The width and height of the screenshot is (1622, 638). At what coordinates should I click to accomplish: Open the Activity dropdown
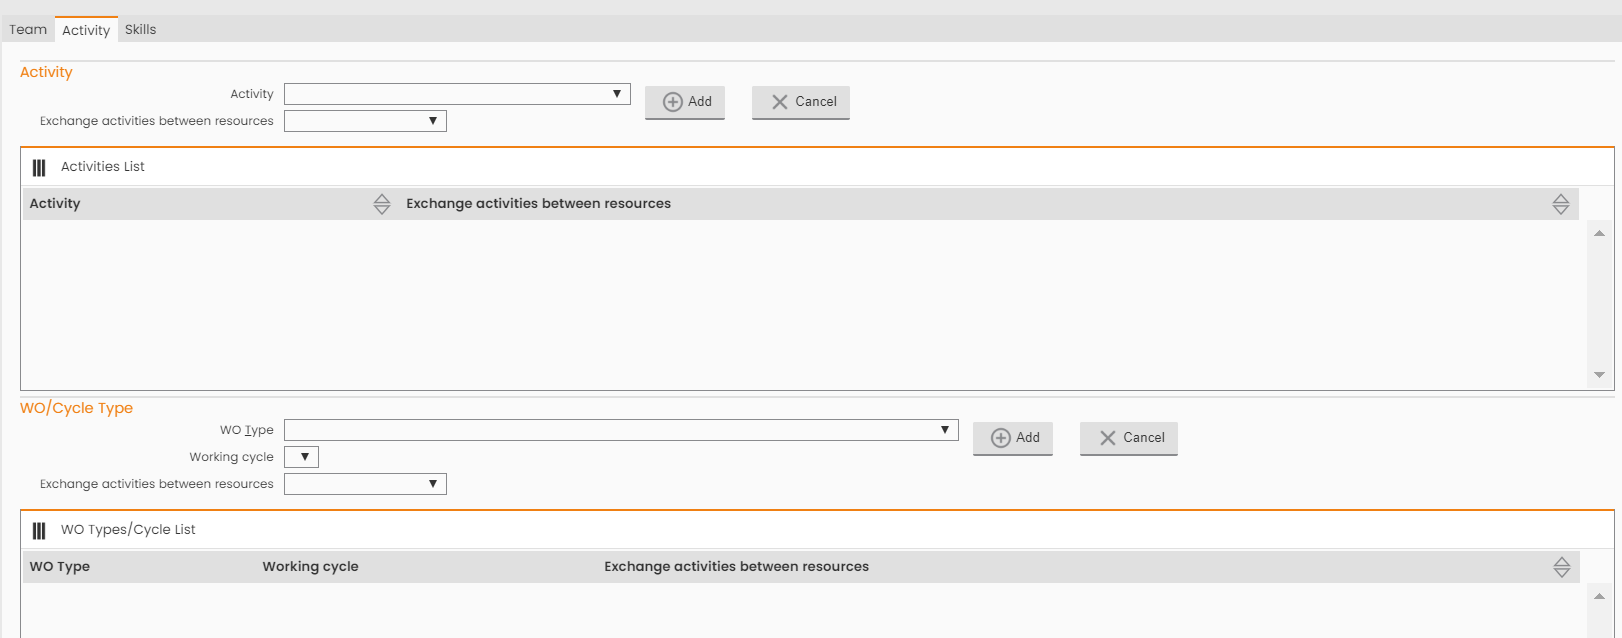(x=457, y=94)
